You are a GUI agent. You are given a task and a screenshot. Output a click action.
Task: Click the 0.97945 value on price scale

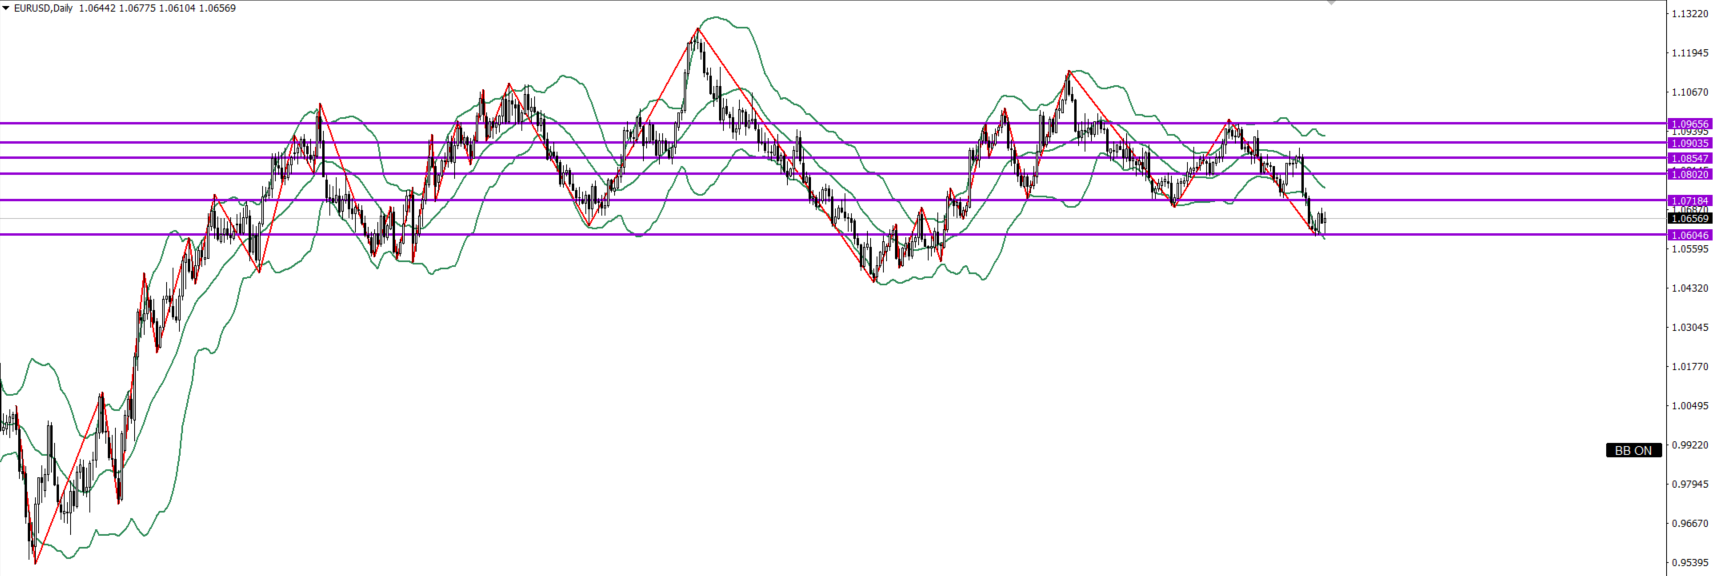coord(1689,484)
